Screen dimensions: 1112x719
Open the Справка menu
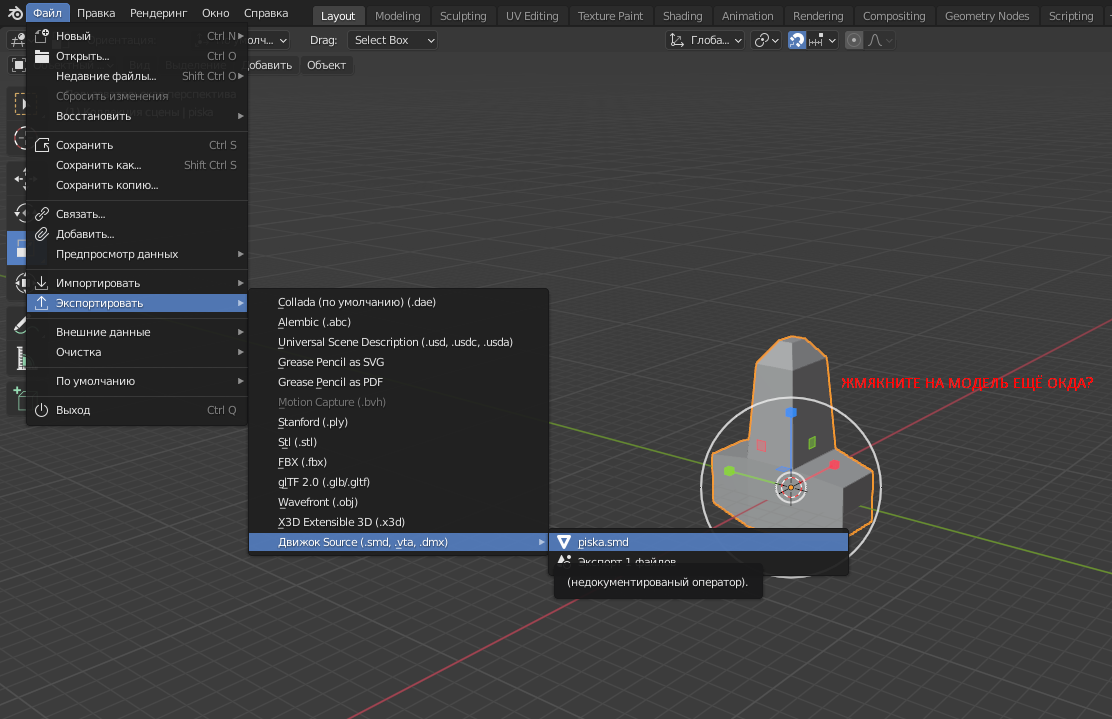pyautogui.click(x=266, y=13)
